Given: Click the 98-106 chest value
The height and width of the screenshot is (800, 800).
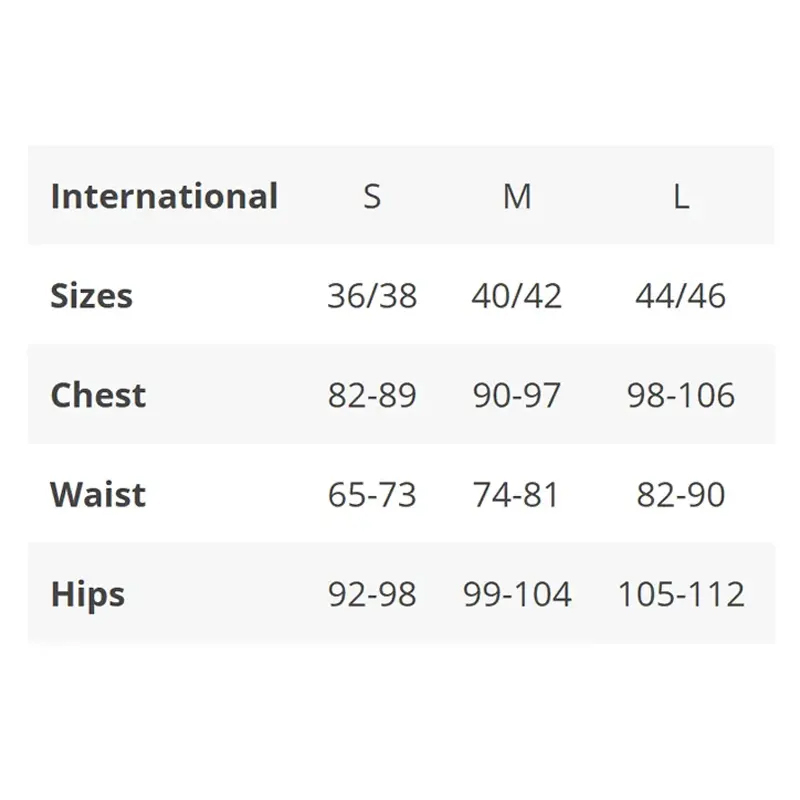Looking at the screenshot, I should coord(681,395).
